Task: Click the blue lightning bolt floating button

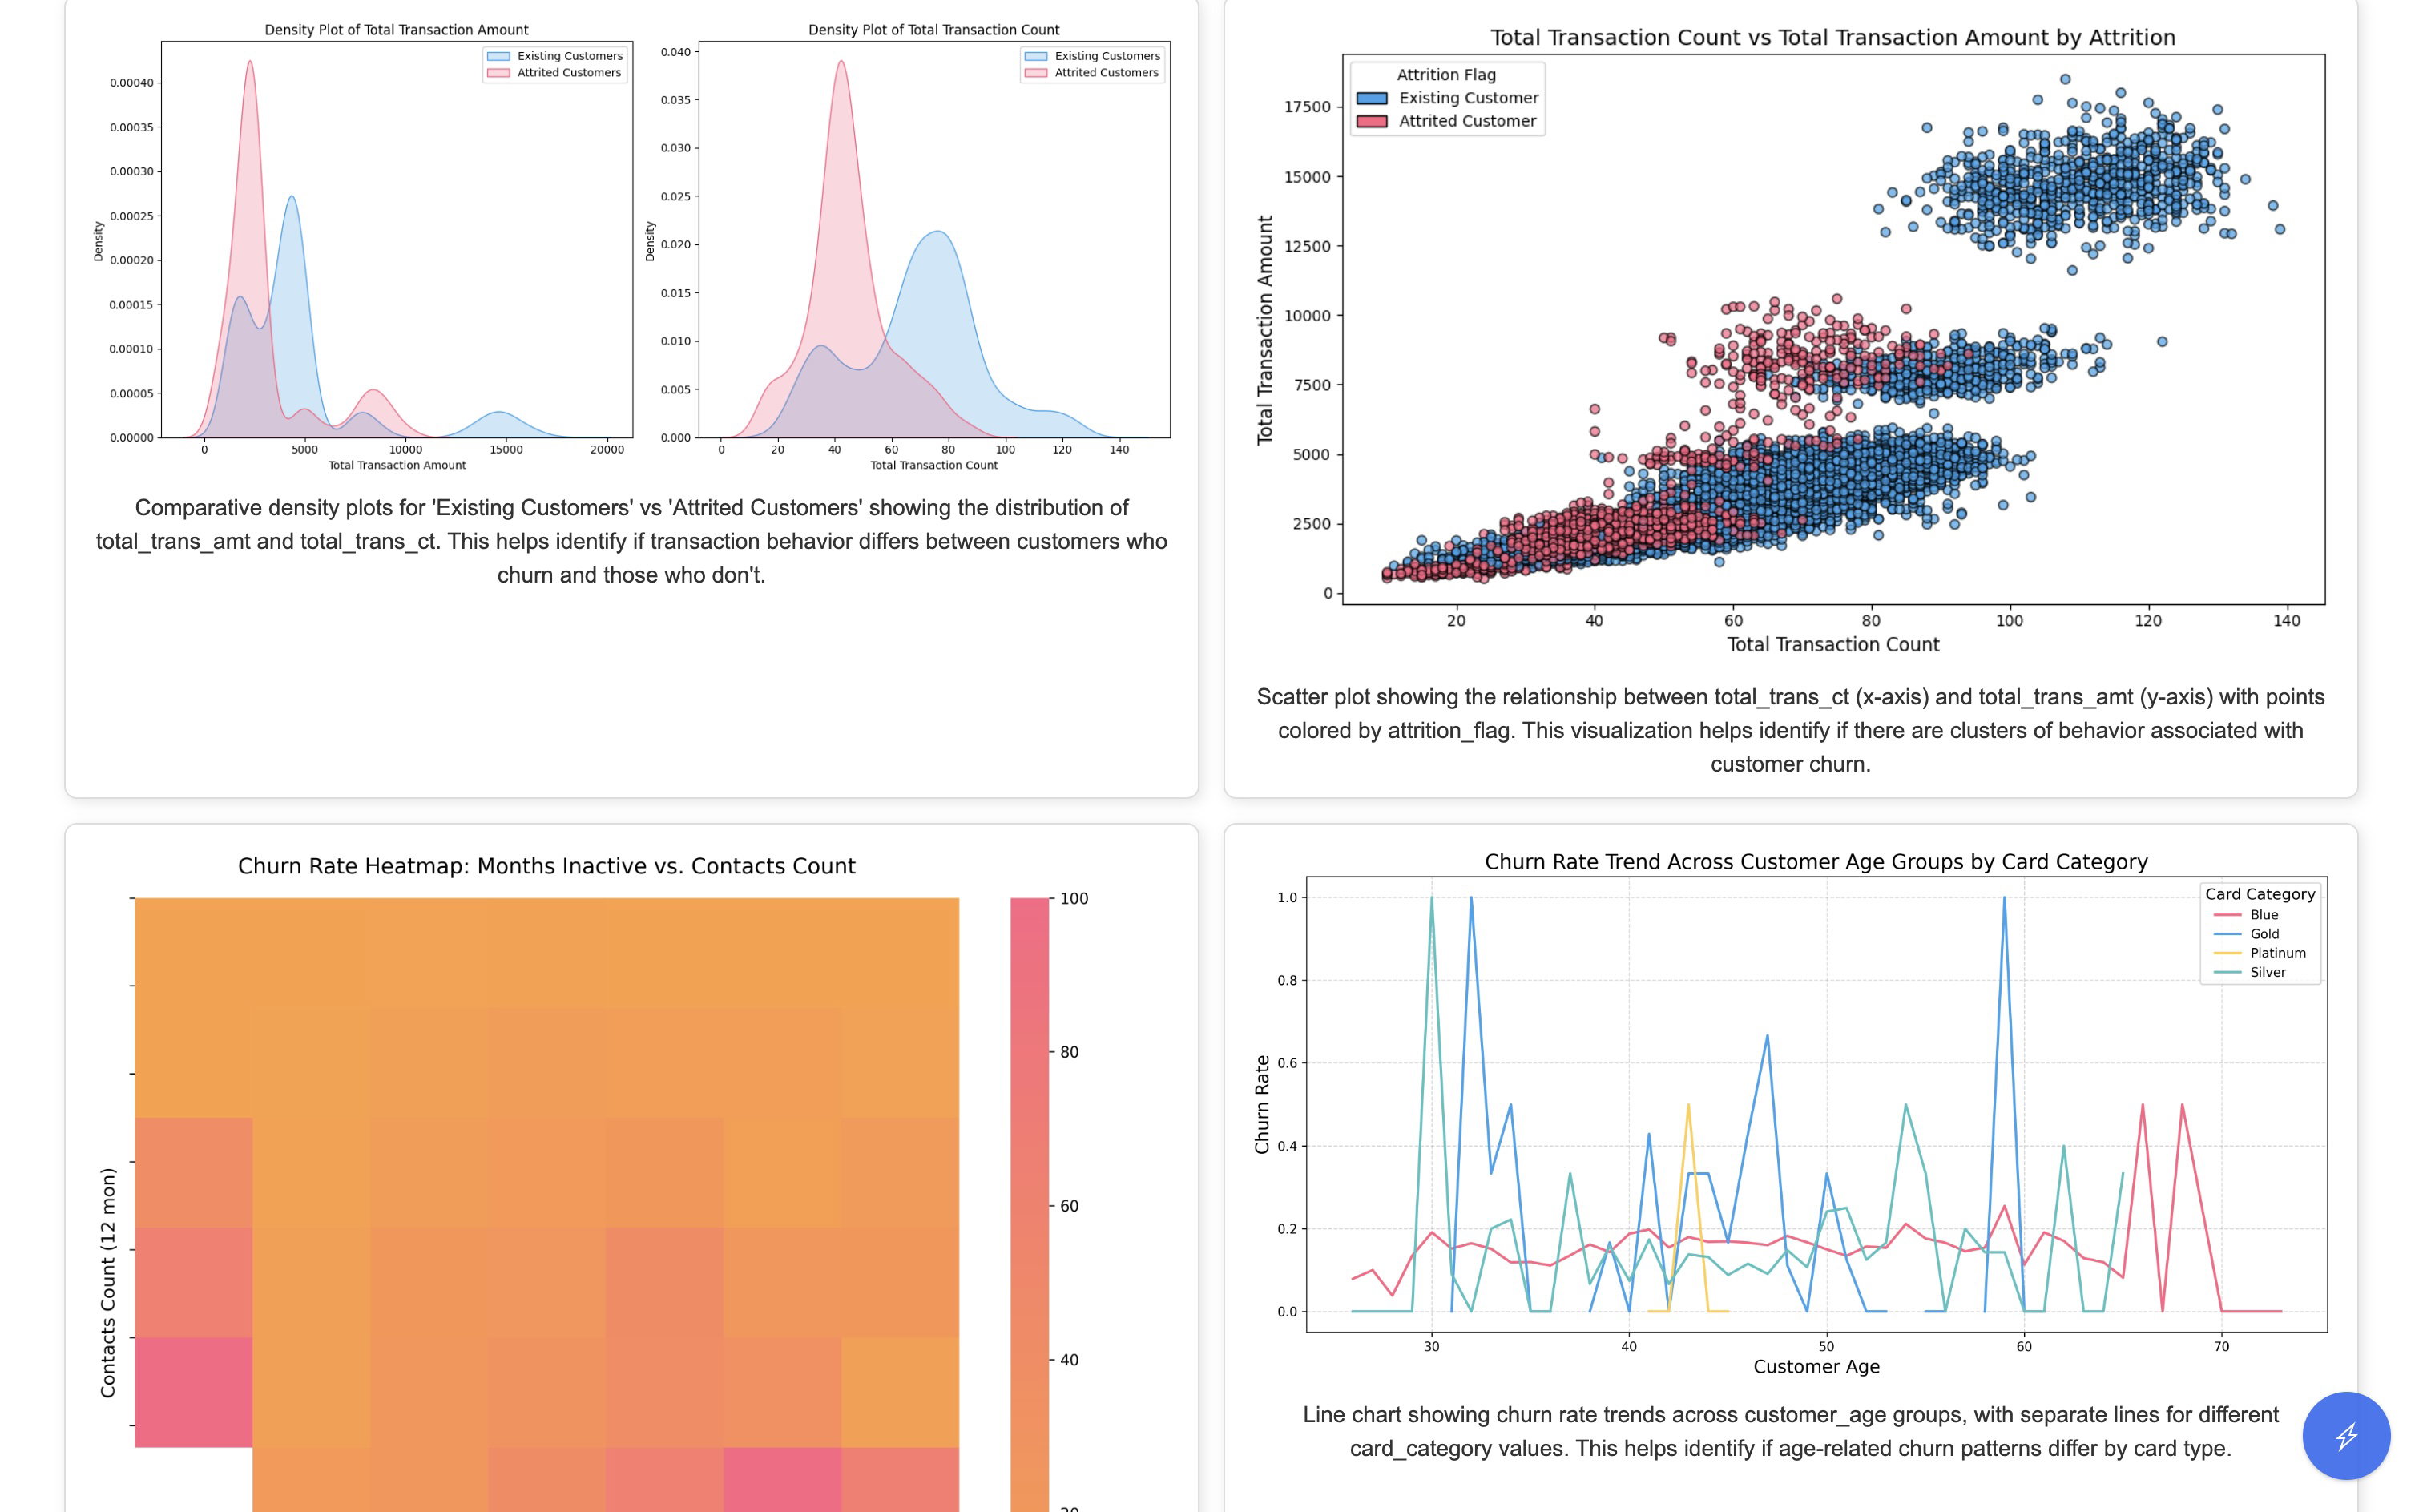Action: point(2345,1435)
